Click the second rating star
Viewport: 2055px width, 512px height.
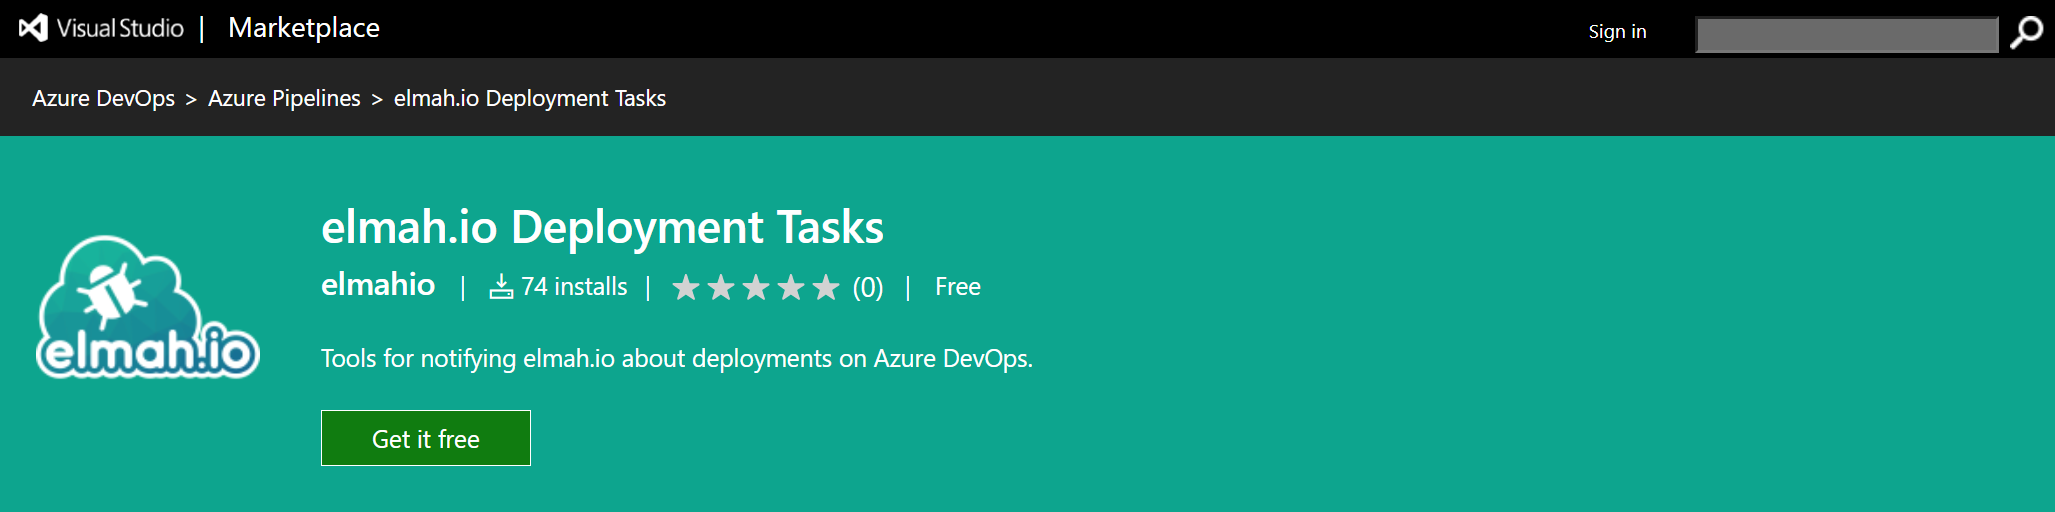(721, 288)
